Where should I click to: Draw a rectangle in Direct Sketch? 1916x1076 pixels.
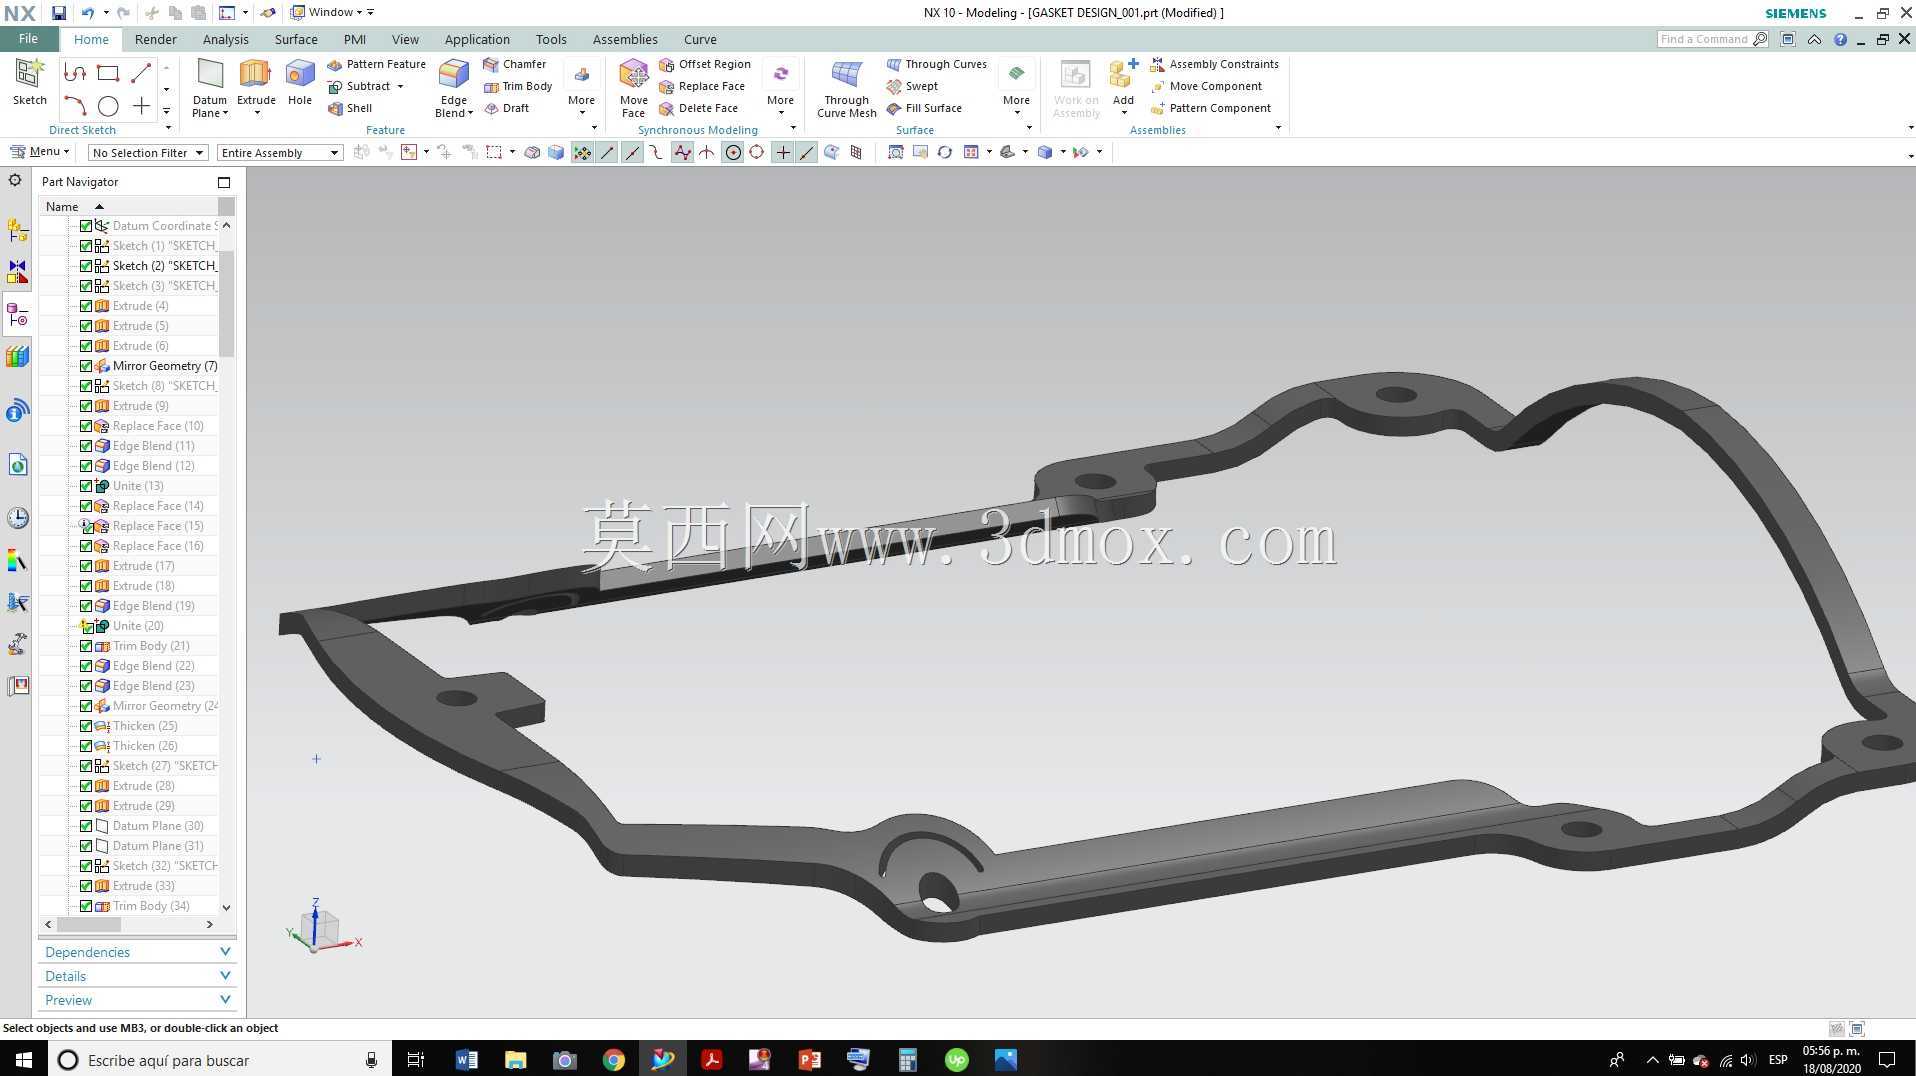coord(108,73)
